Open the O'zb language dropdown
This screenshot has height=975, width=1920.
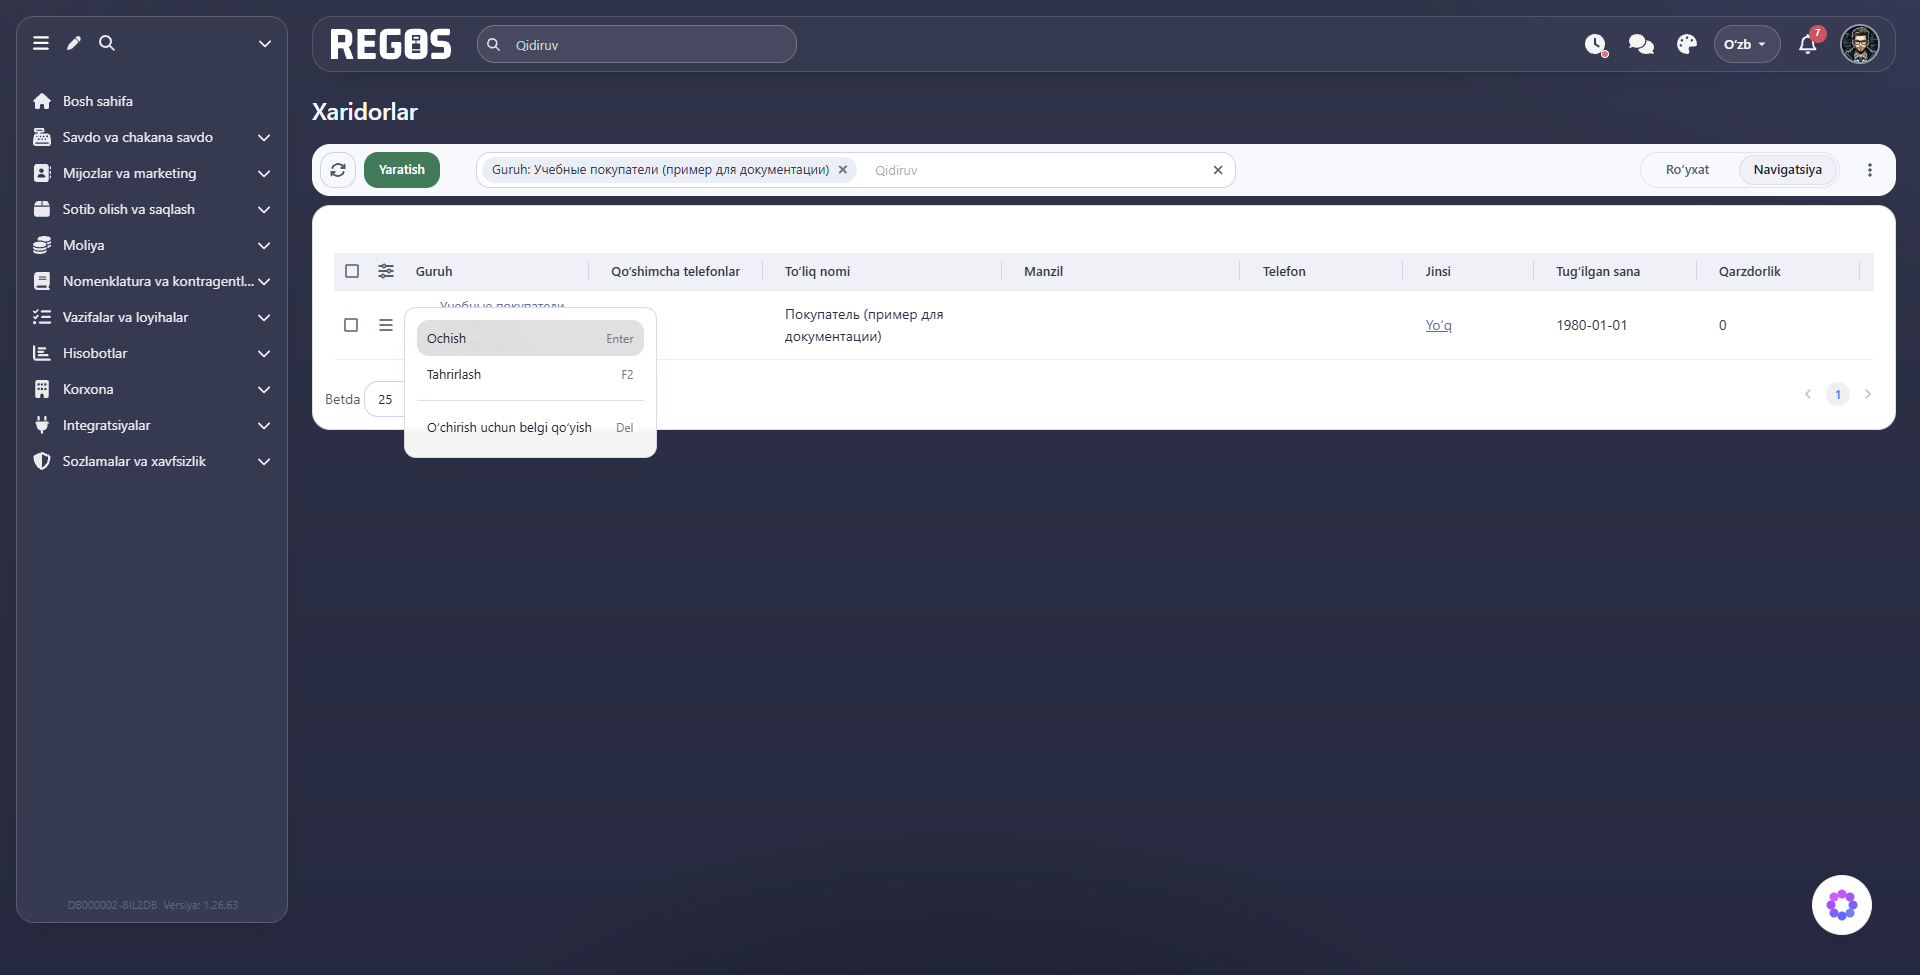[1746, 44]
